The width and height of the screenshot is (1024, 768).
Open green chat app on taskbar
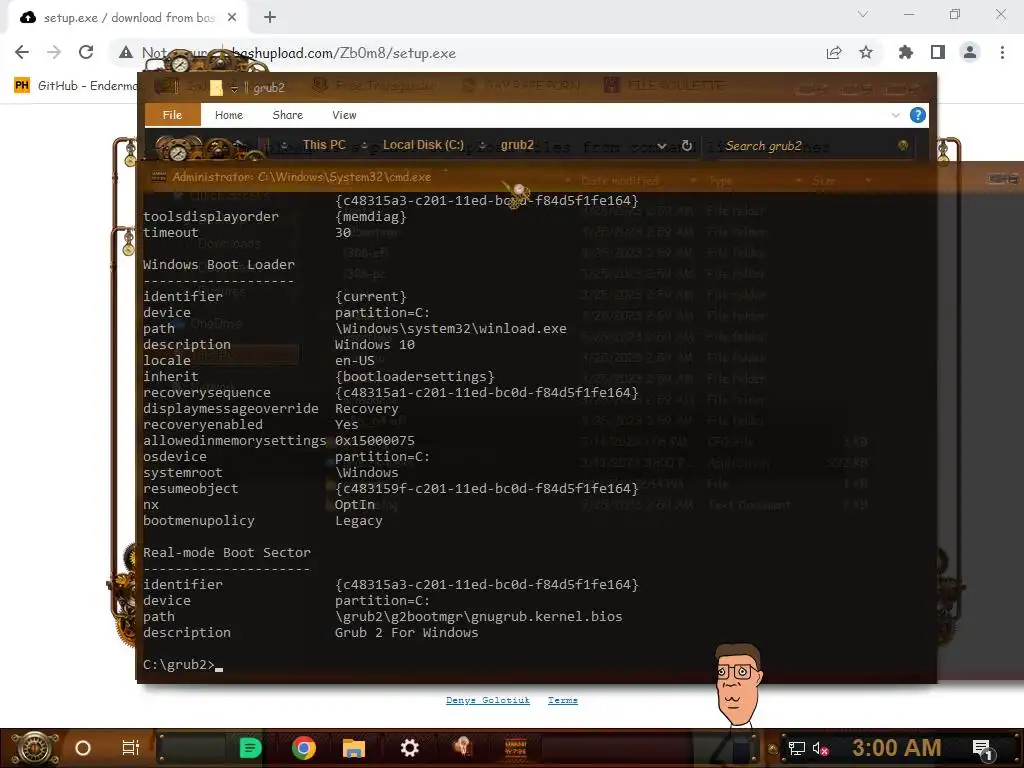(x=251, y=748)
